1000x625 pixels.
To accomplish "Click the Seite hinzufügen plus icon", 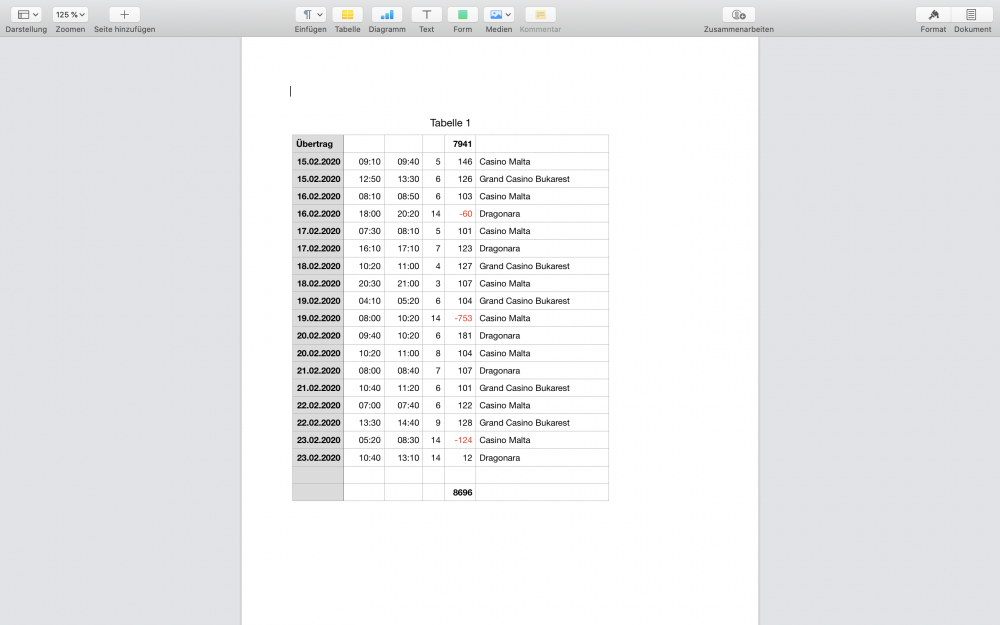I will coord(124,15).
